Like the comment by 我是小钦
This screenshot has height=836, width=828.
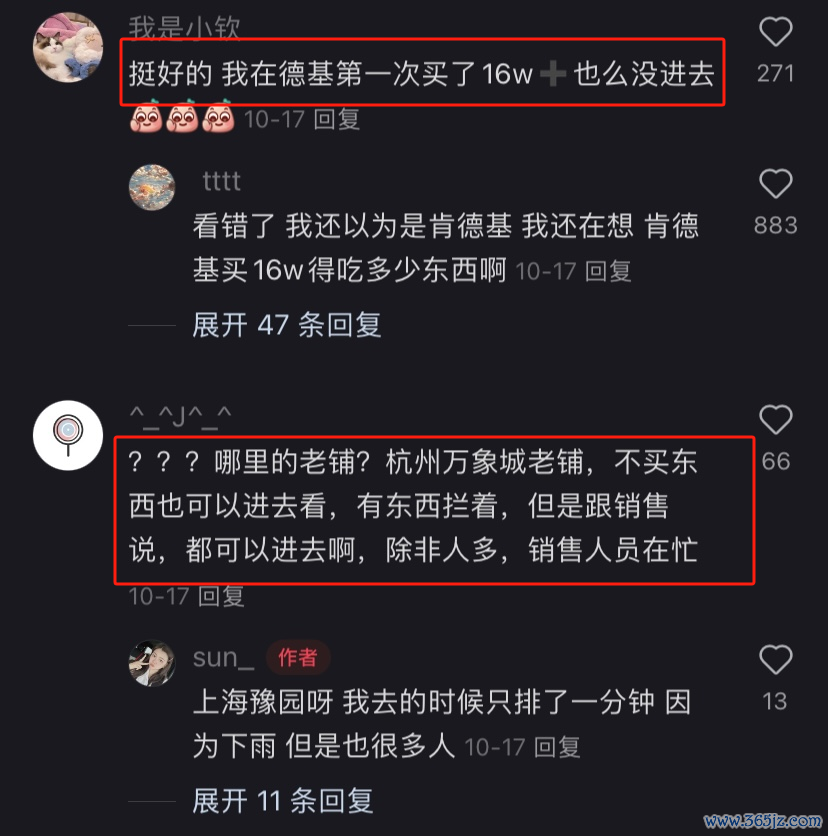click(775, 32)
